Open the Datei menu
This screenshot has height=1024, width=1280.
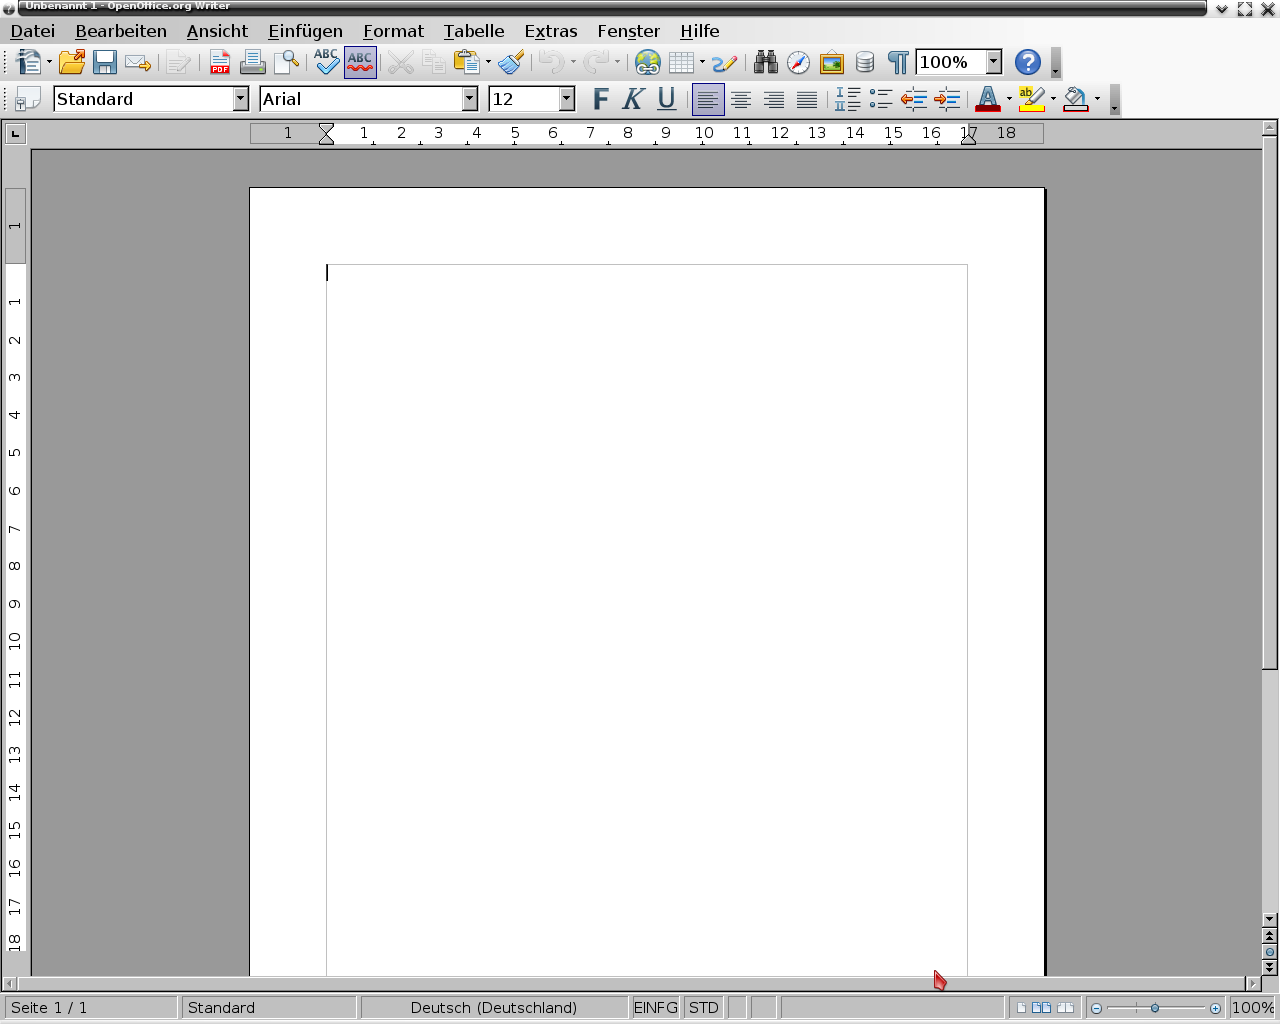33,31
